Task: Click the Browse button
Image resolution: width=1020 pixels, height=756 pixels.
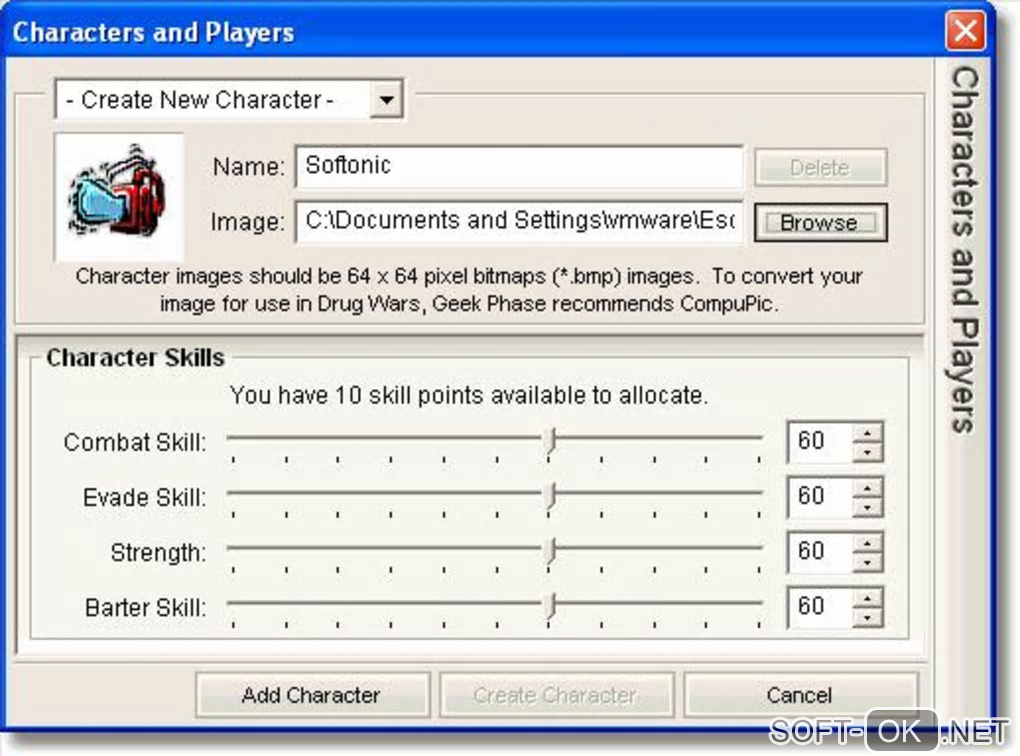Action: click(x=820, y=223)
